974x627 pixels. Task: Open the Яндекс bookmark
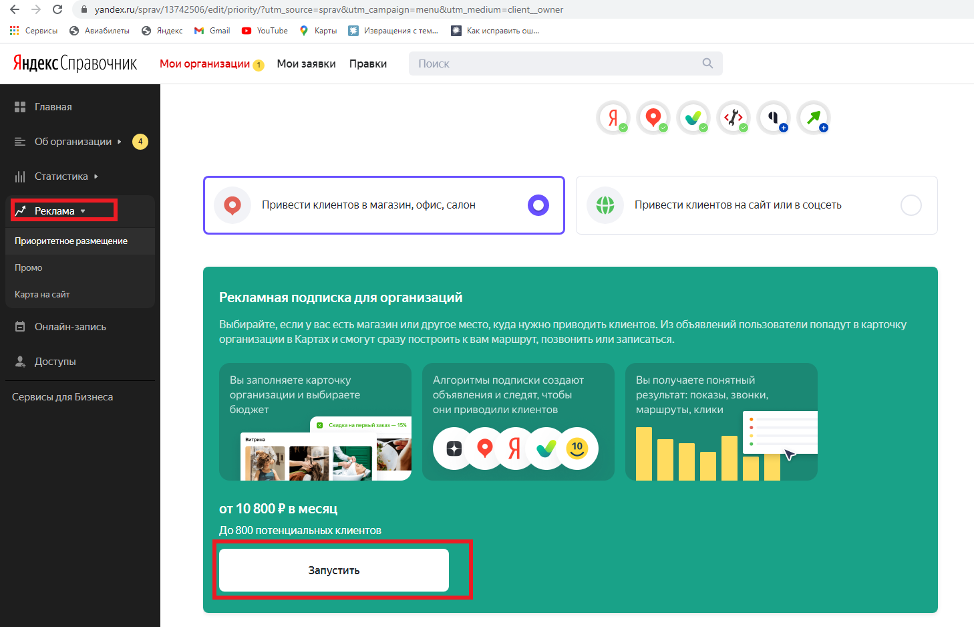162,30
